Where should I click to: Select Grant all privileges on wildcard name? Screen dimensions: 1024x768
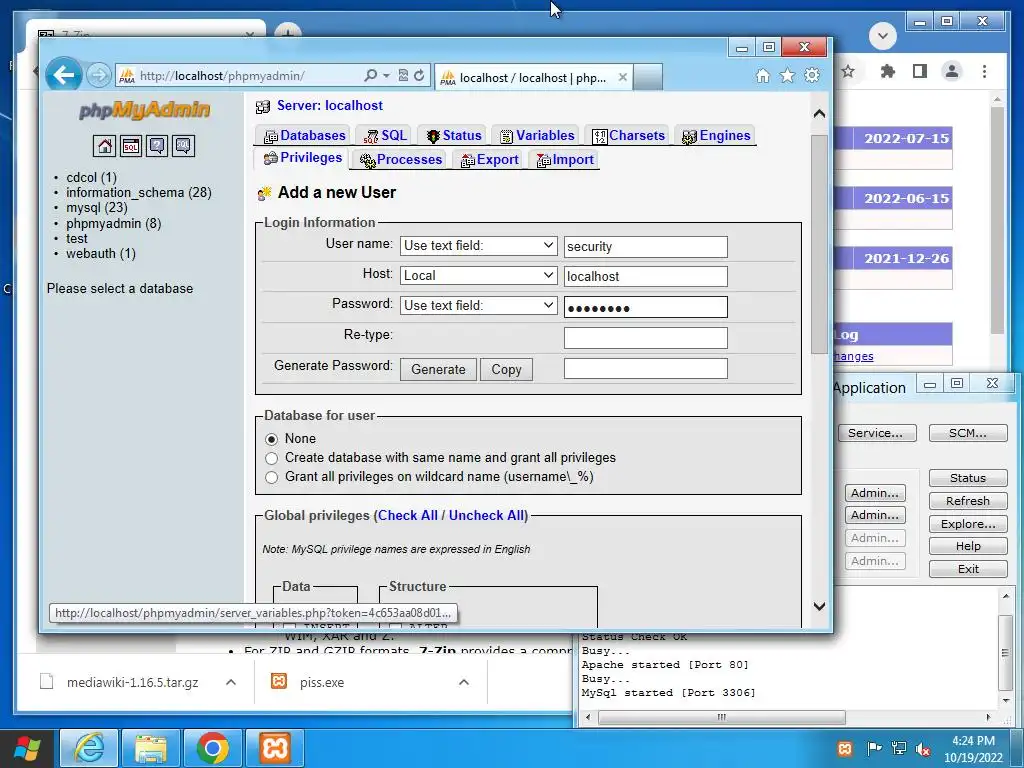[x=272, y=477]
